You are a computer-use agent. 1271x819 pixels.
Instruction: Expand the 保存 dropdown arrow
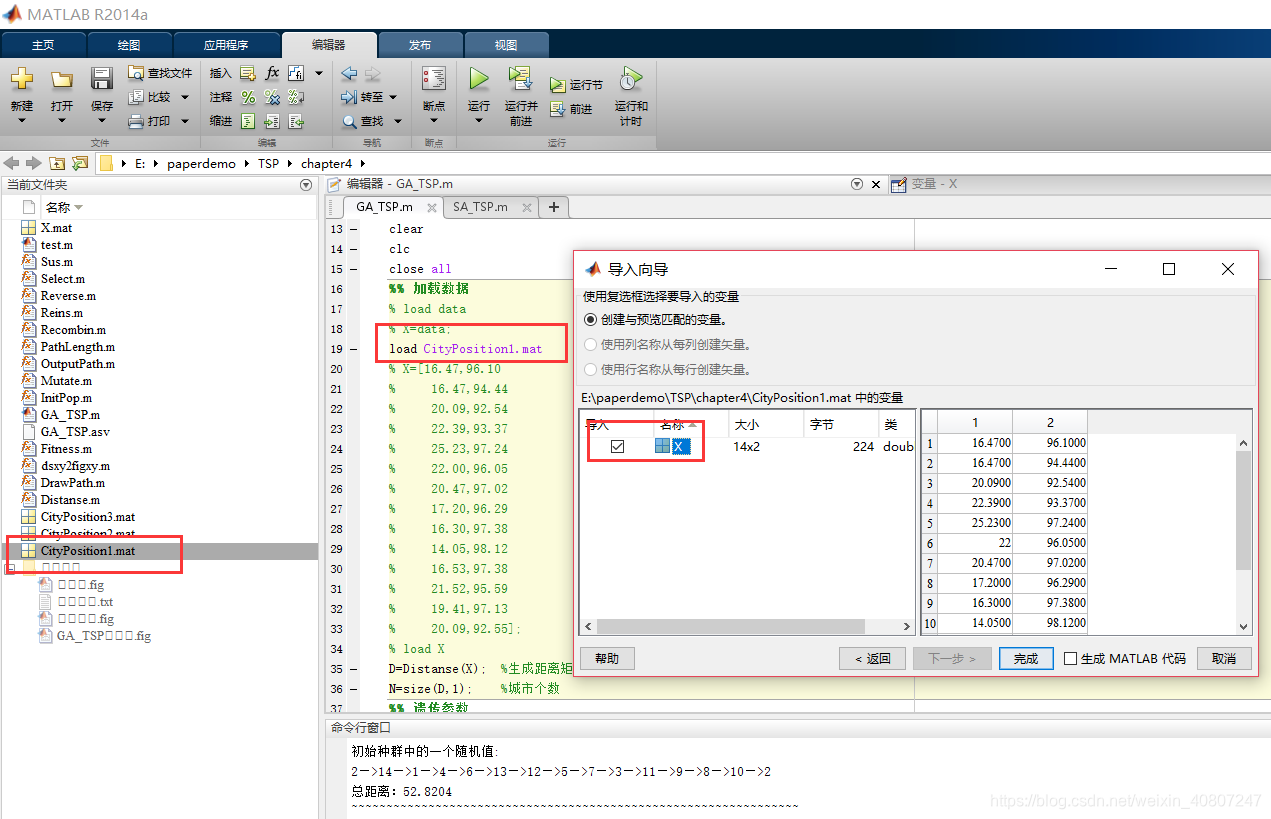click(x=102, y=121)
